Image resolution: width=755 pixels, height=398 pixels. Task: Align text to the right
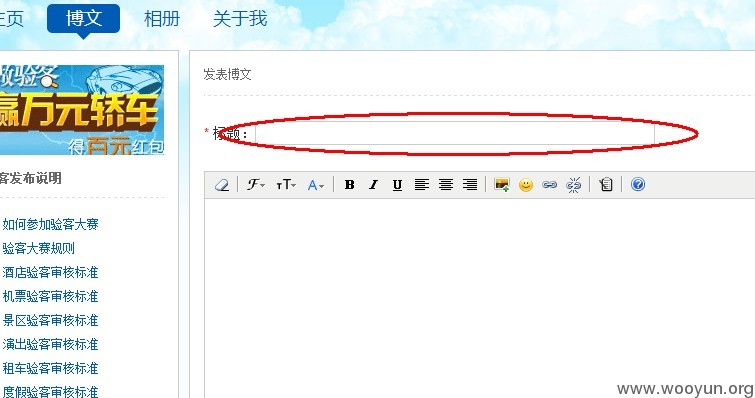[x=470, y=185]
